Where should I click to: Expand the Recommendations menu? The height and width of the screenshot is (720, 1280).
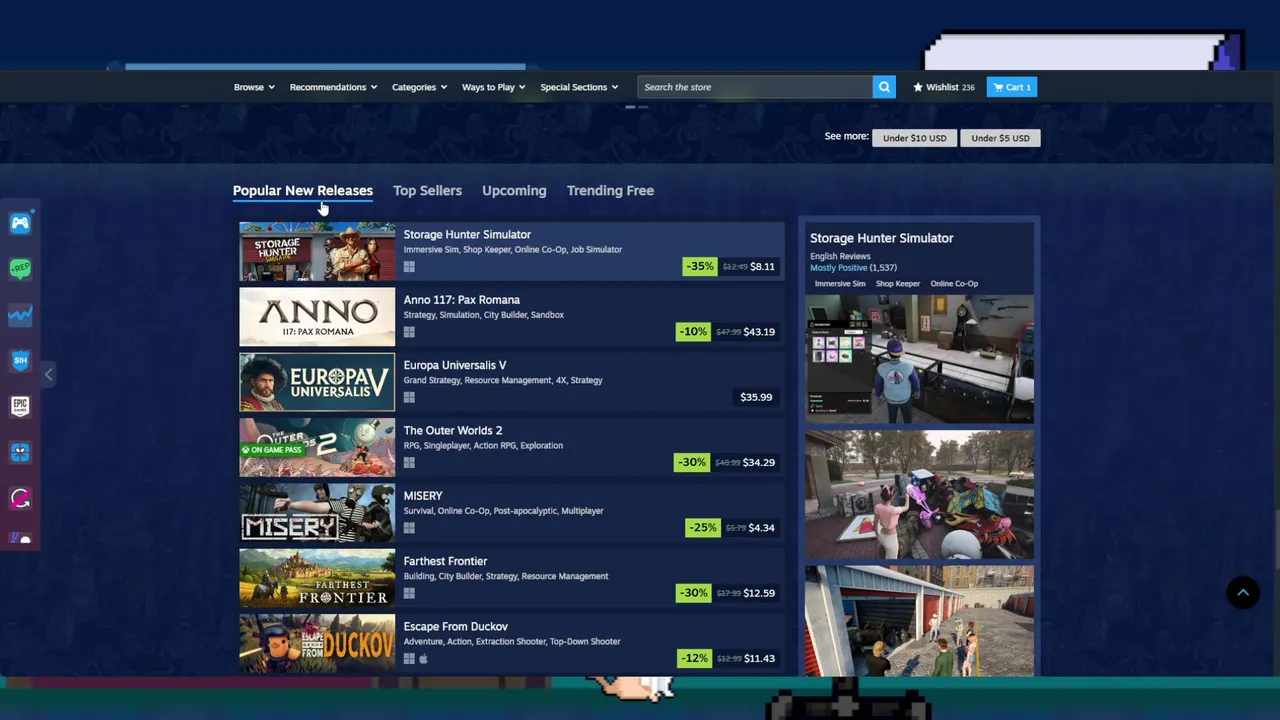[x=333, y=87]
